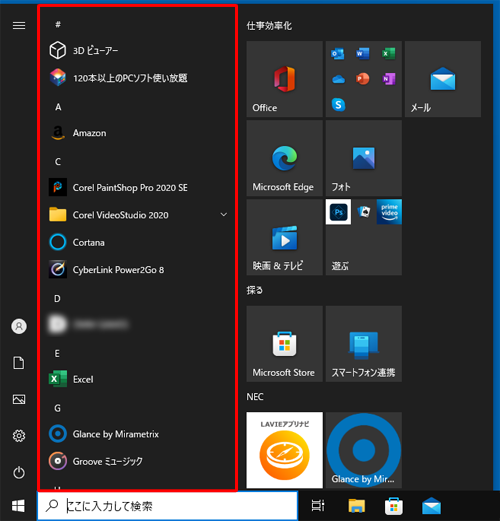Click the E letter header

click(x=57, y=353)
